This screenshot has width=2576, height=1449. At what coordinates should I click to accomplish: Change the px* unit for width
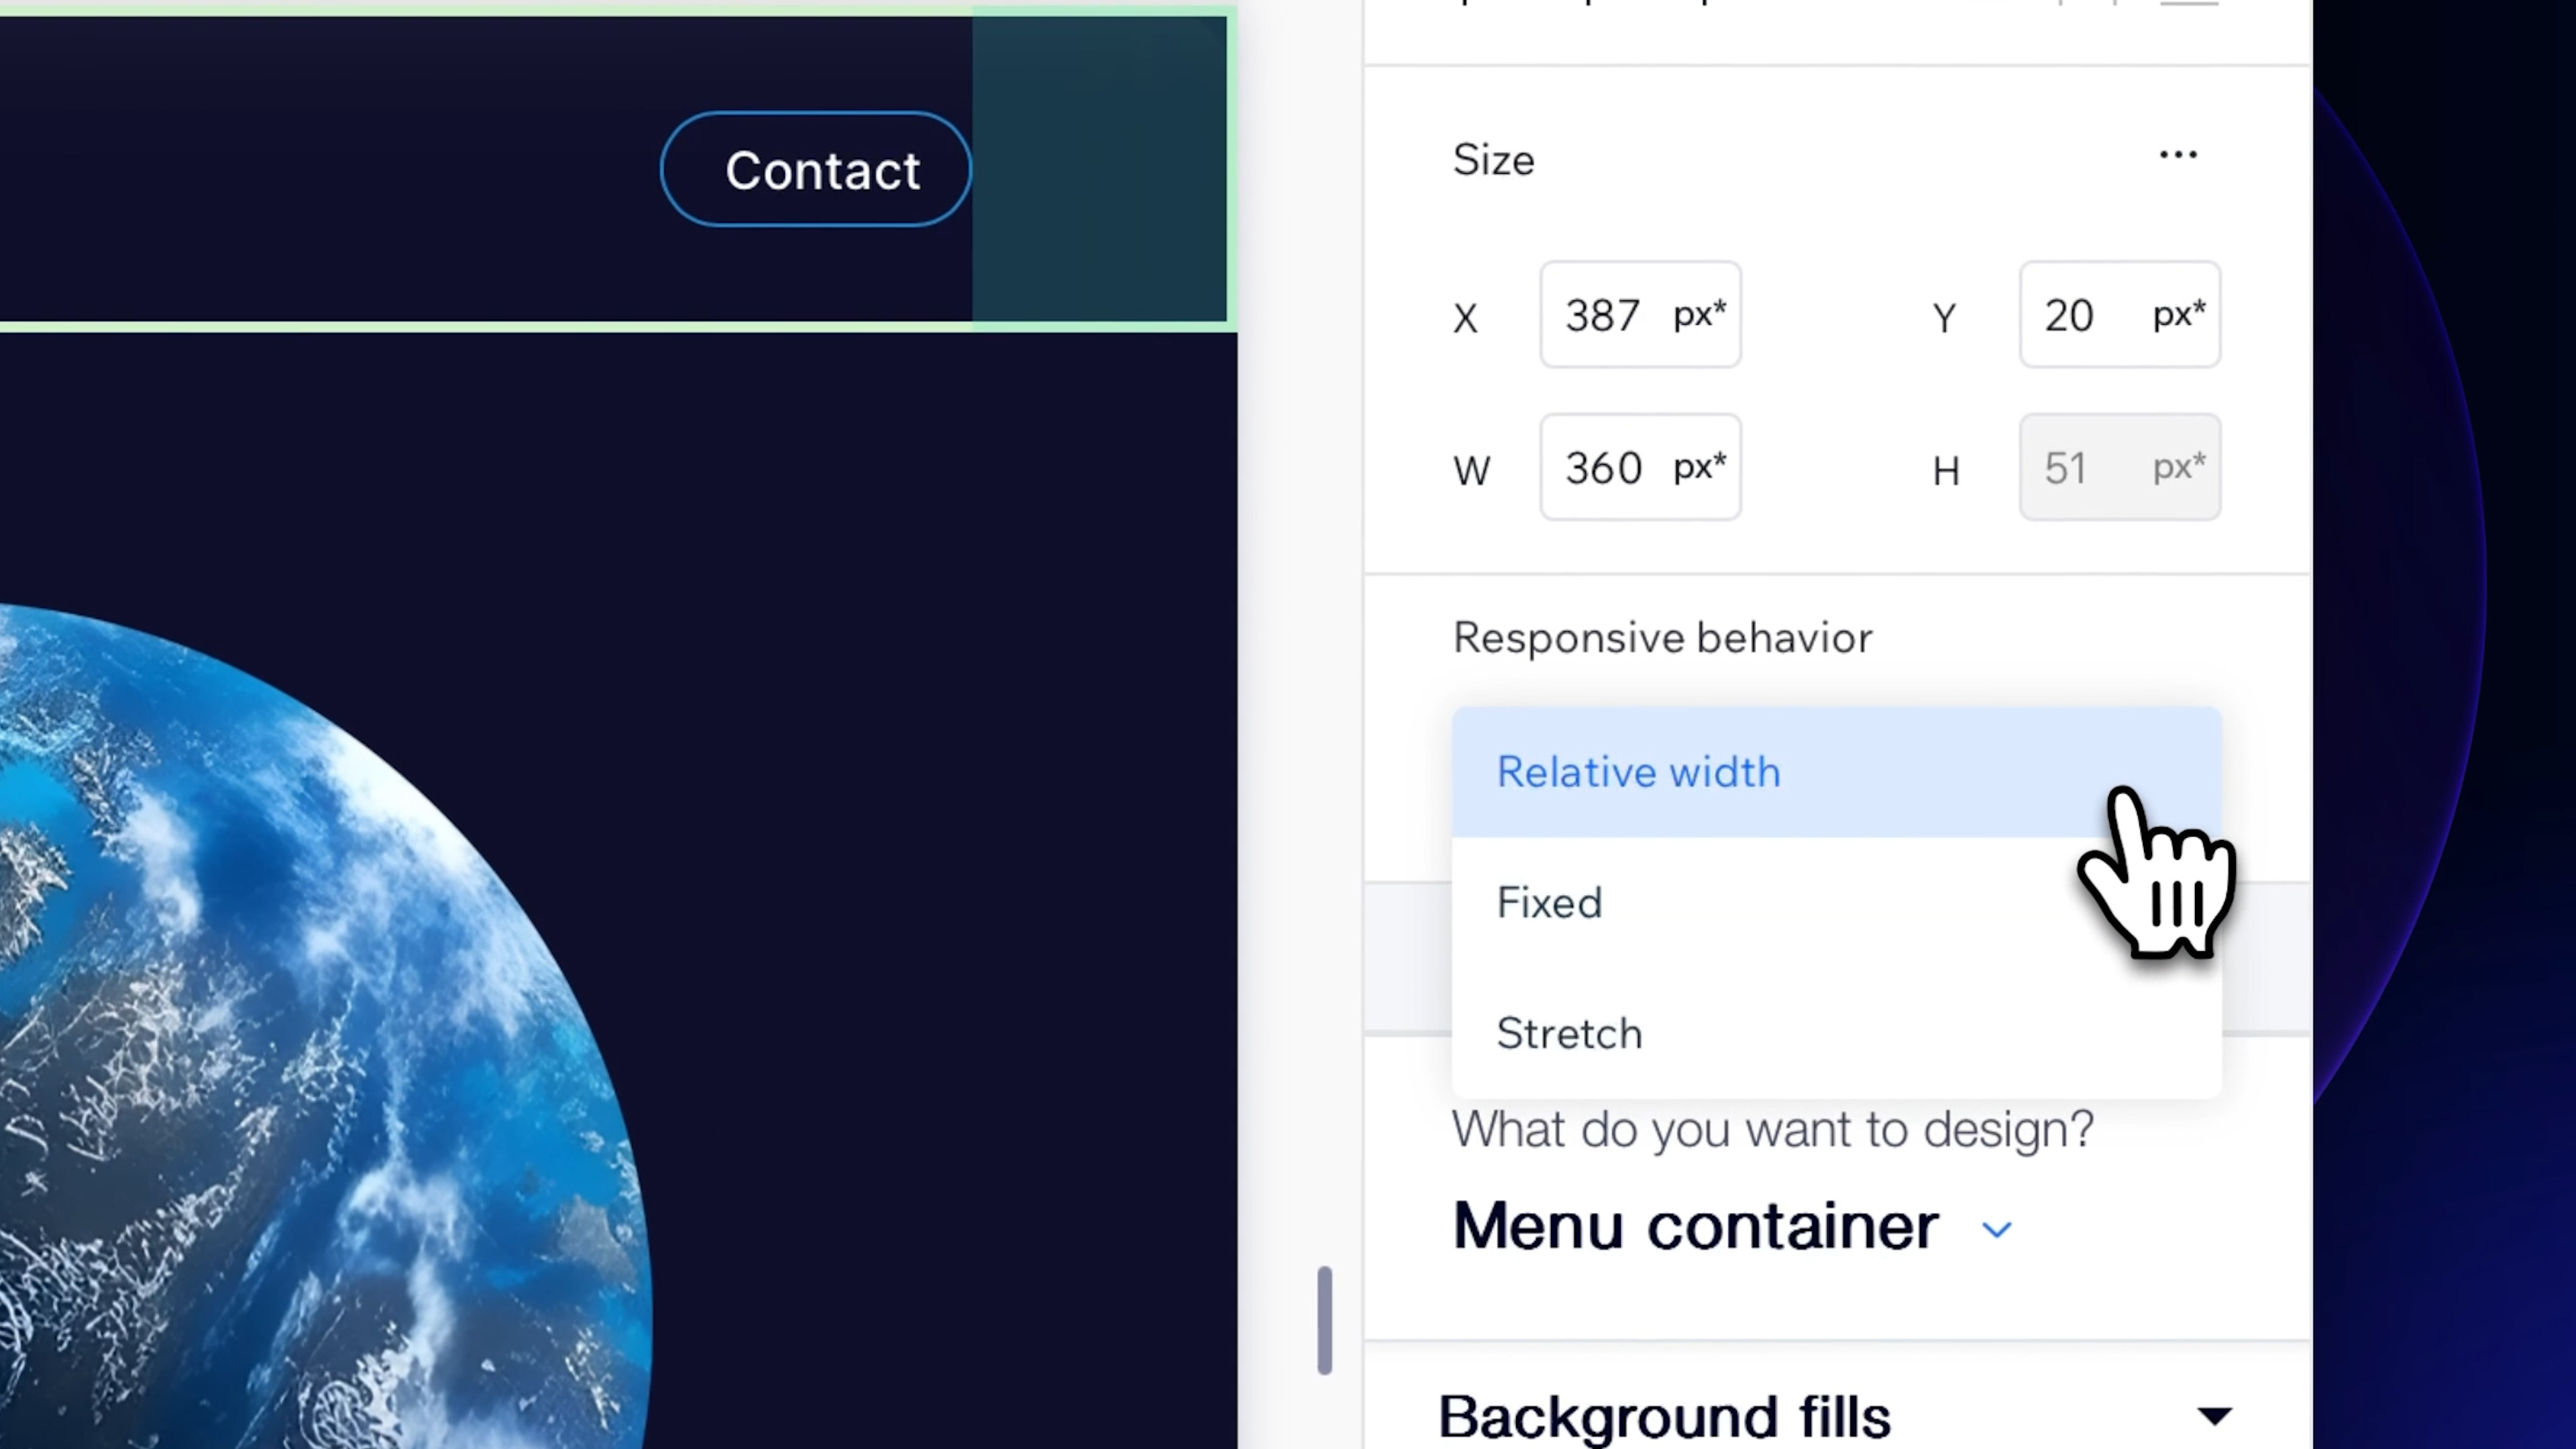[1699, 467]
